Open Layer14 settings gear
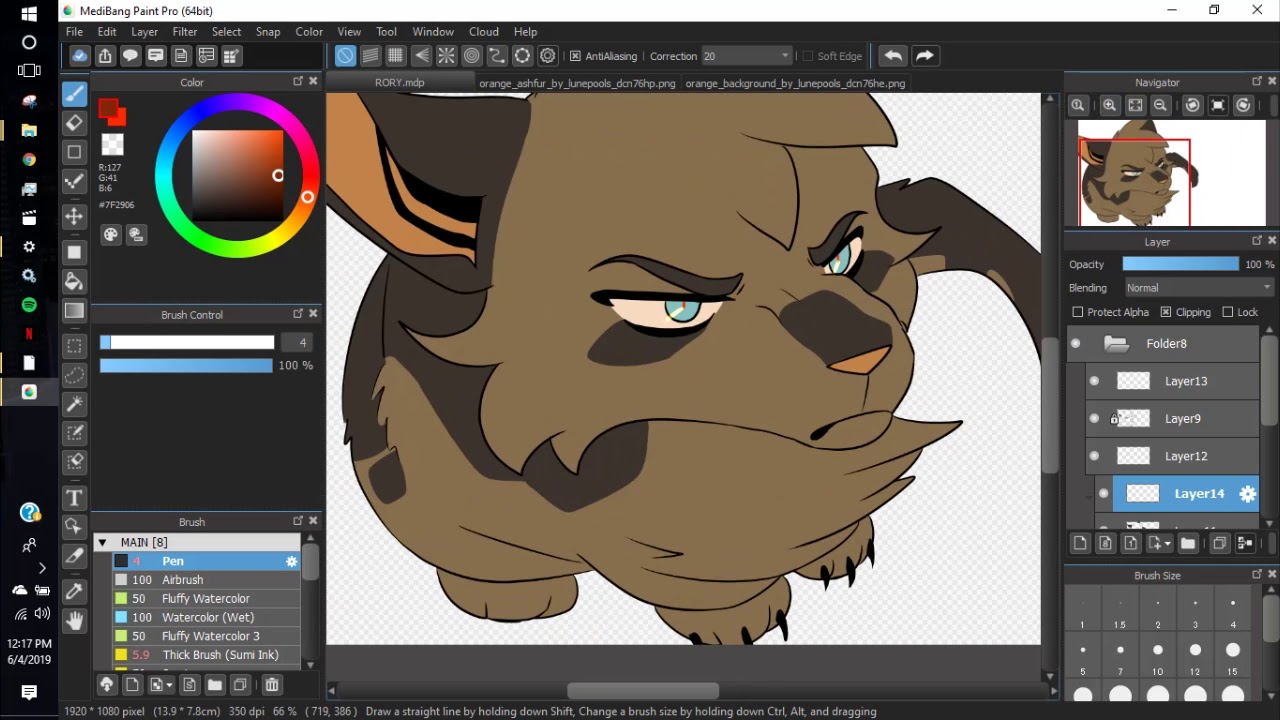 [1248, 493]
